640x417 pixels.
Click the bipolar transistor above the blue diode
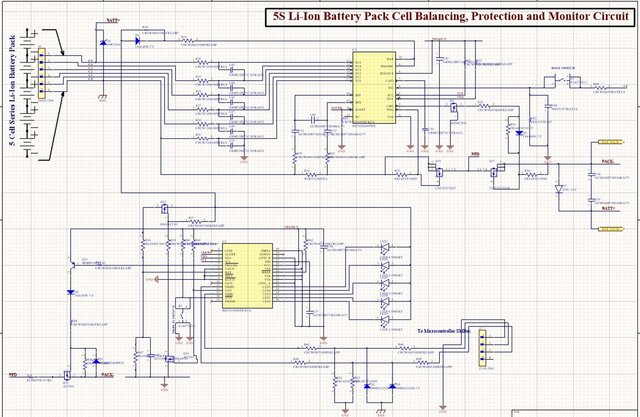click(72, 265)
